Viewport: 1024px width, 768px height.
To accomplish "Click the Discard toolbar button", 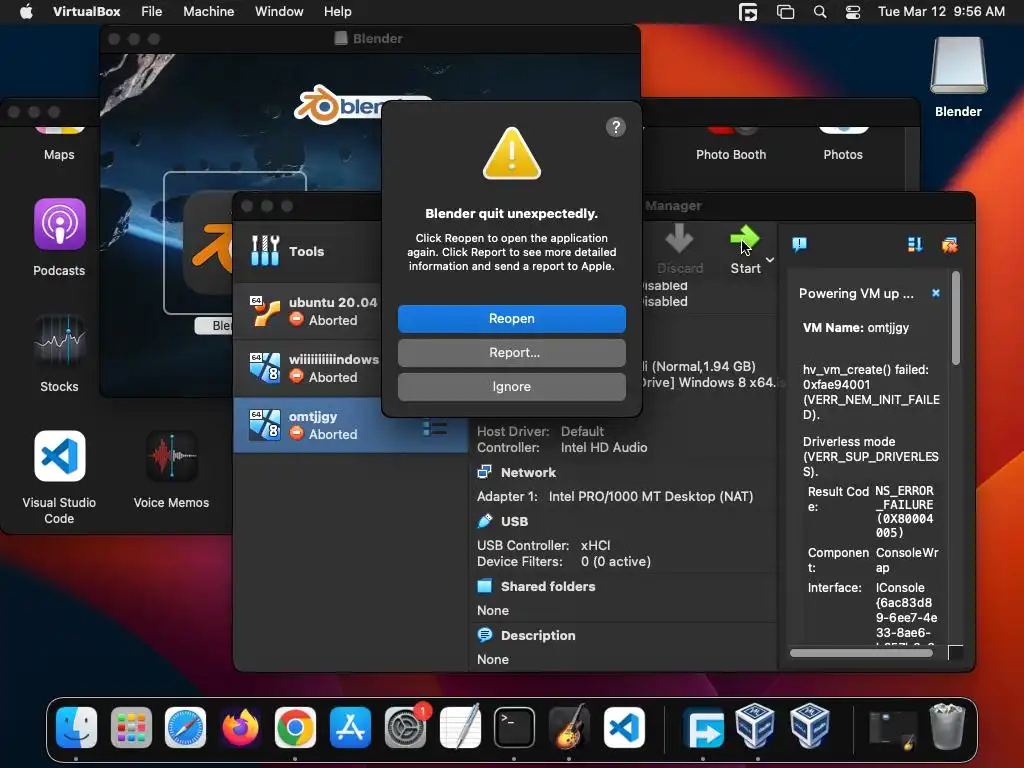I will pyautogui.click(x=680, y=249).
